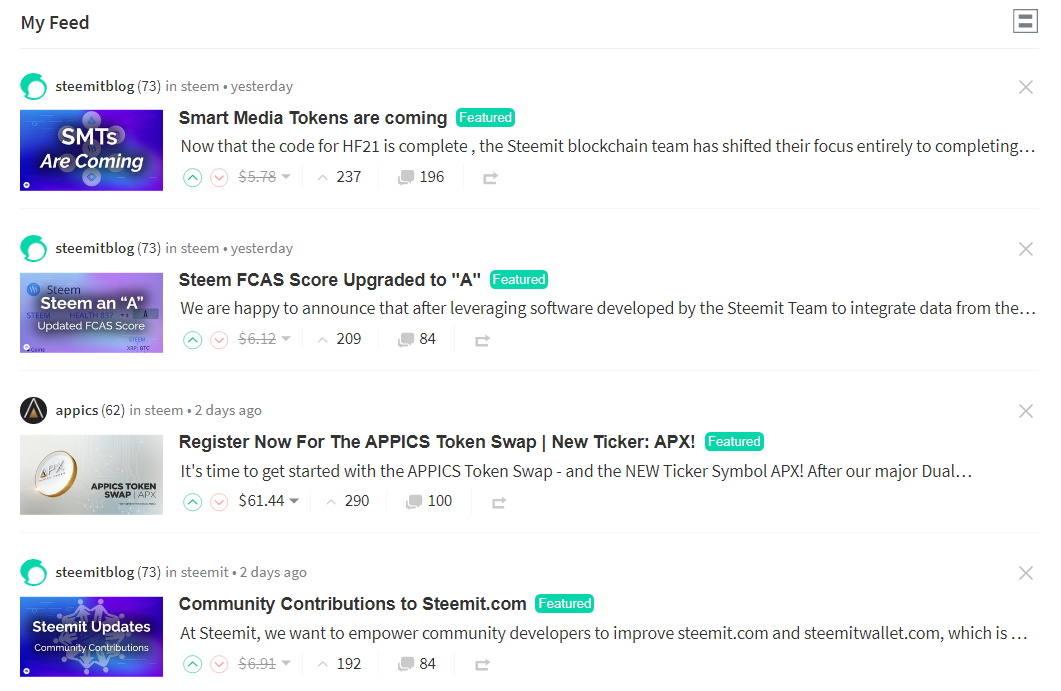The height and width of the screenshot is (691, 1061).
Task: Select the Featured badge on APPICS Token Swap post
Action: [734, 441]
